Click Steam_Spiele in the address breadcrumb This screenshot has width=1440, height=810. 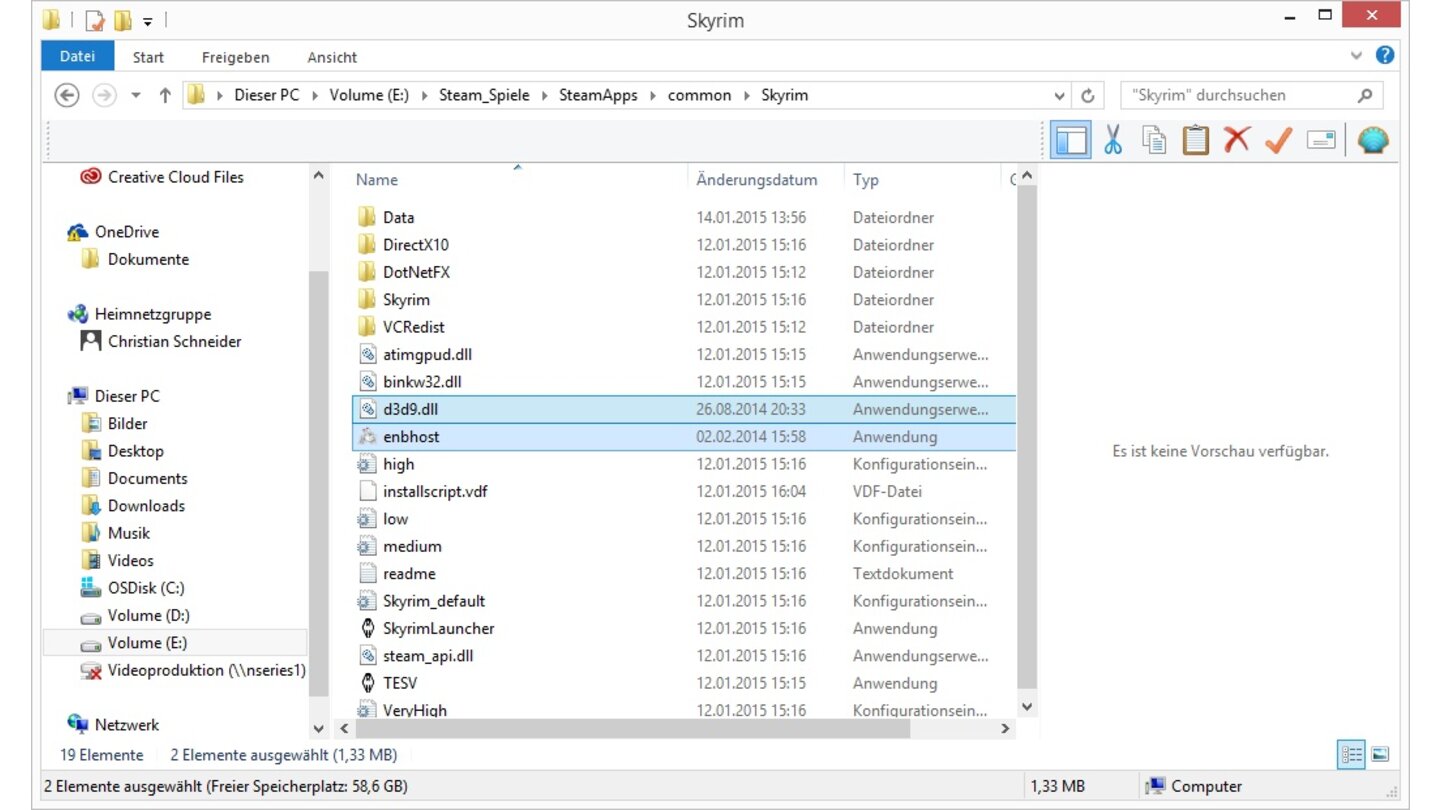pos(484,96)
